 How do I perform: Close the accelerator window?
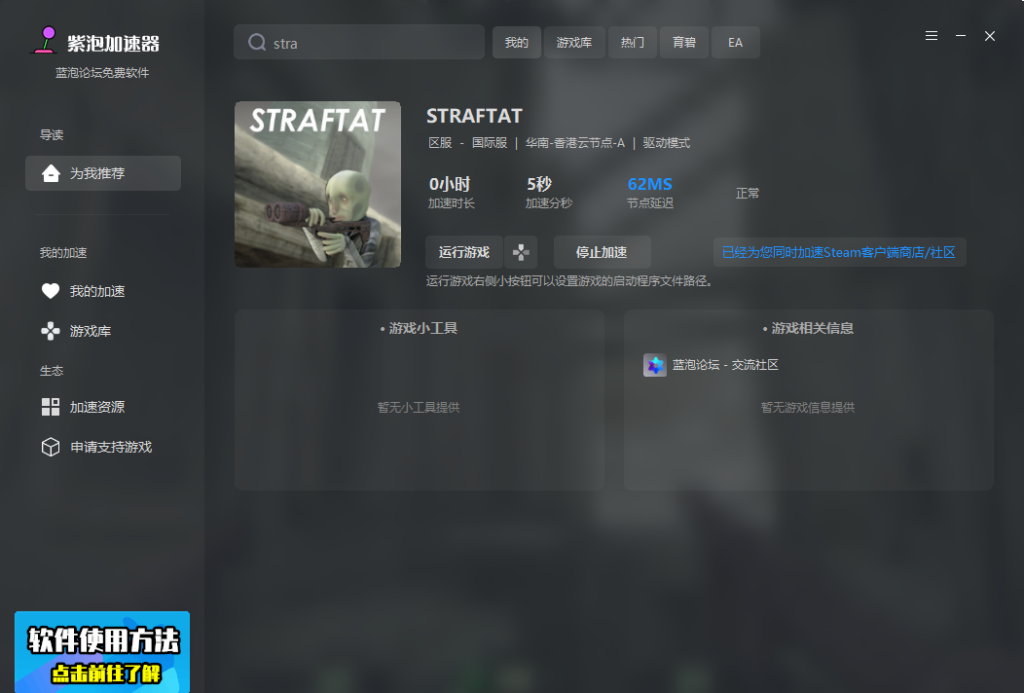tap(990, 36)
